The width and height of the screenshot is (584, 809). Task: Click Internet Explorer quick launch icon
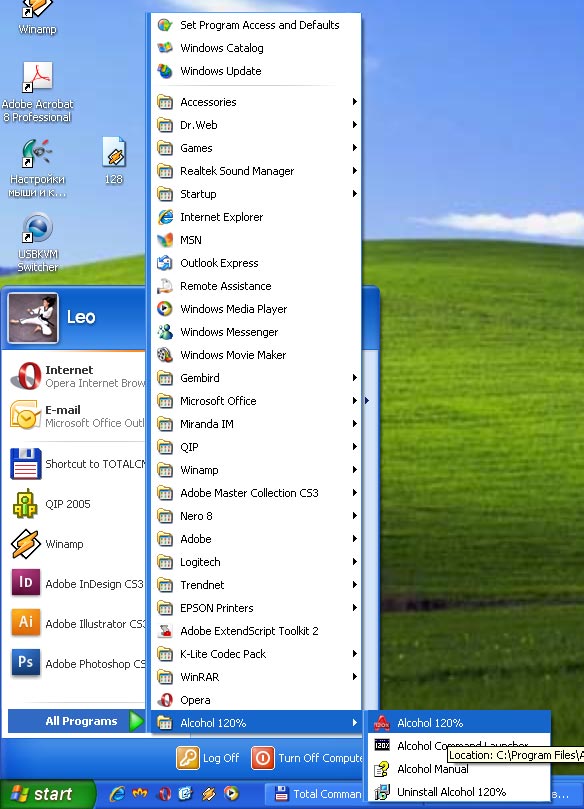[x=117, y=794]
